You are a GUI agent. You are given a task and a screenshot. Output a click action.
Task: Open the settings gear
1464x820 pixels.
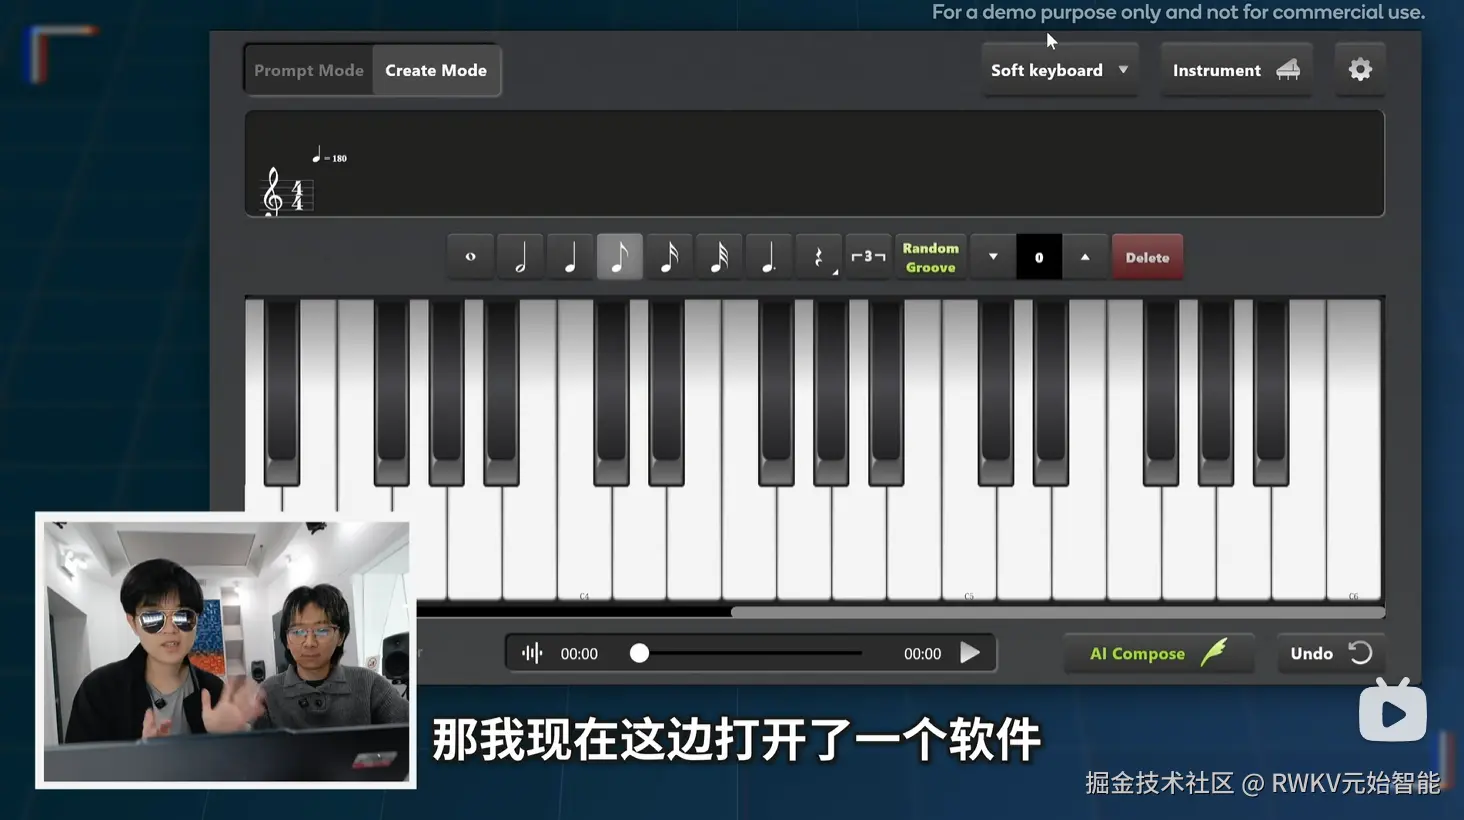point(1359,69)
